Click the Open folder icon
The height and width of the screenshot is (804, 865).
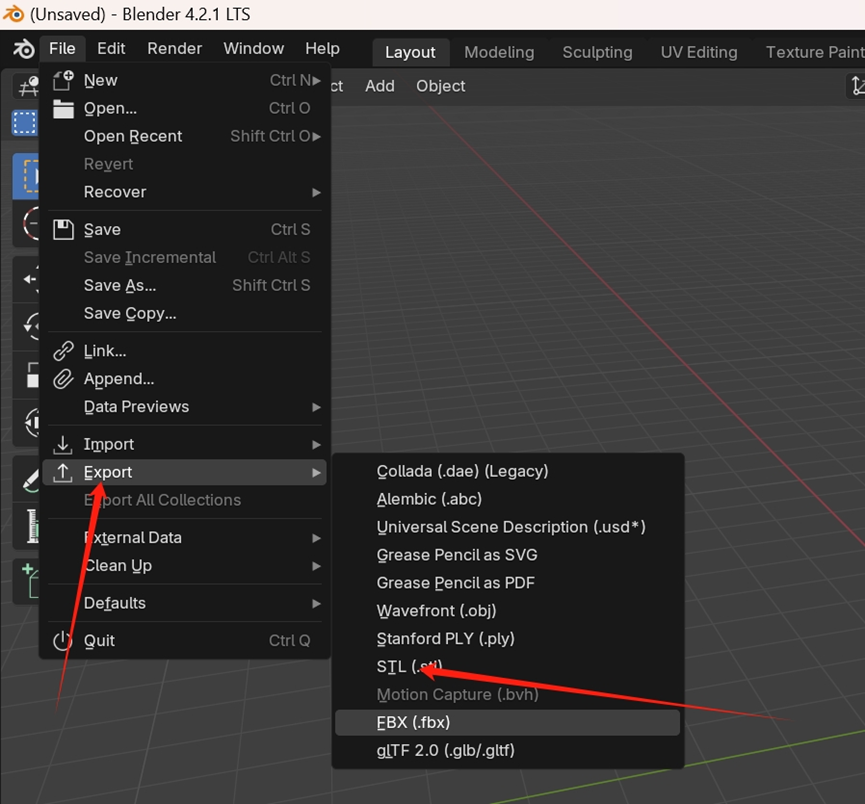[x=63, y=109]
